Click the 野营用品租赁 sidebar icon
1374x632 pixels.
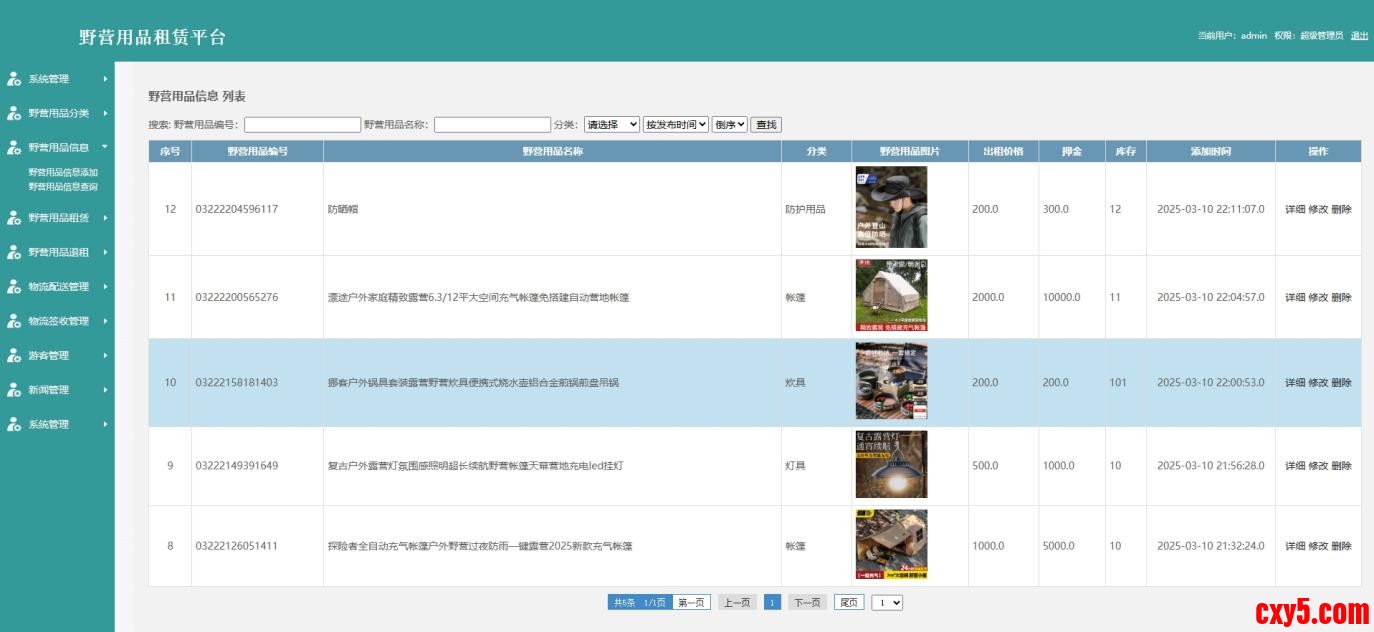pos(14,218)
